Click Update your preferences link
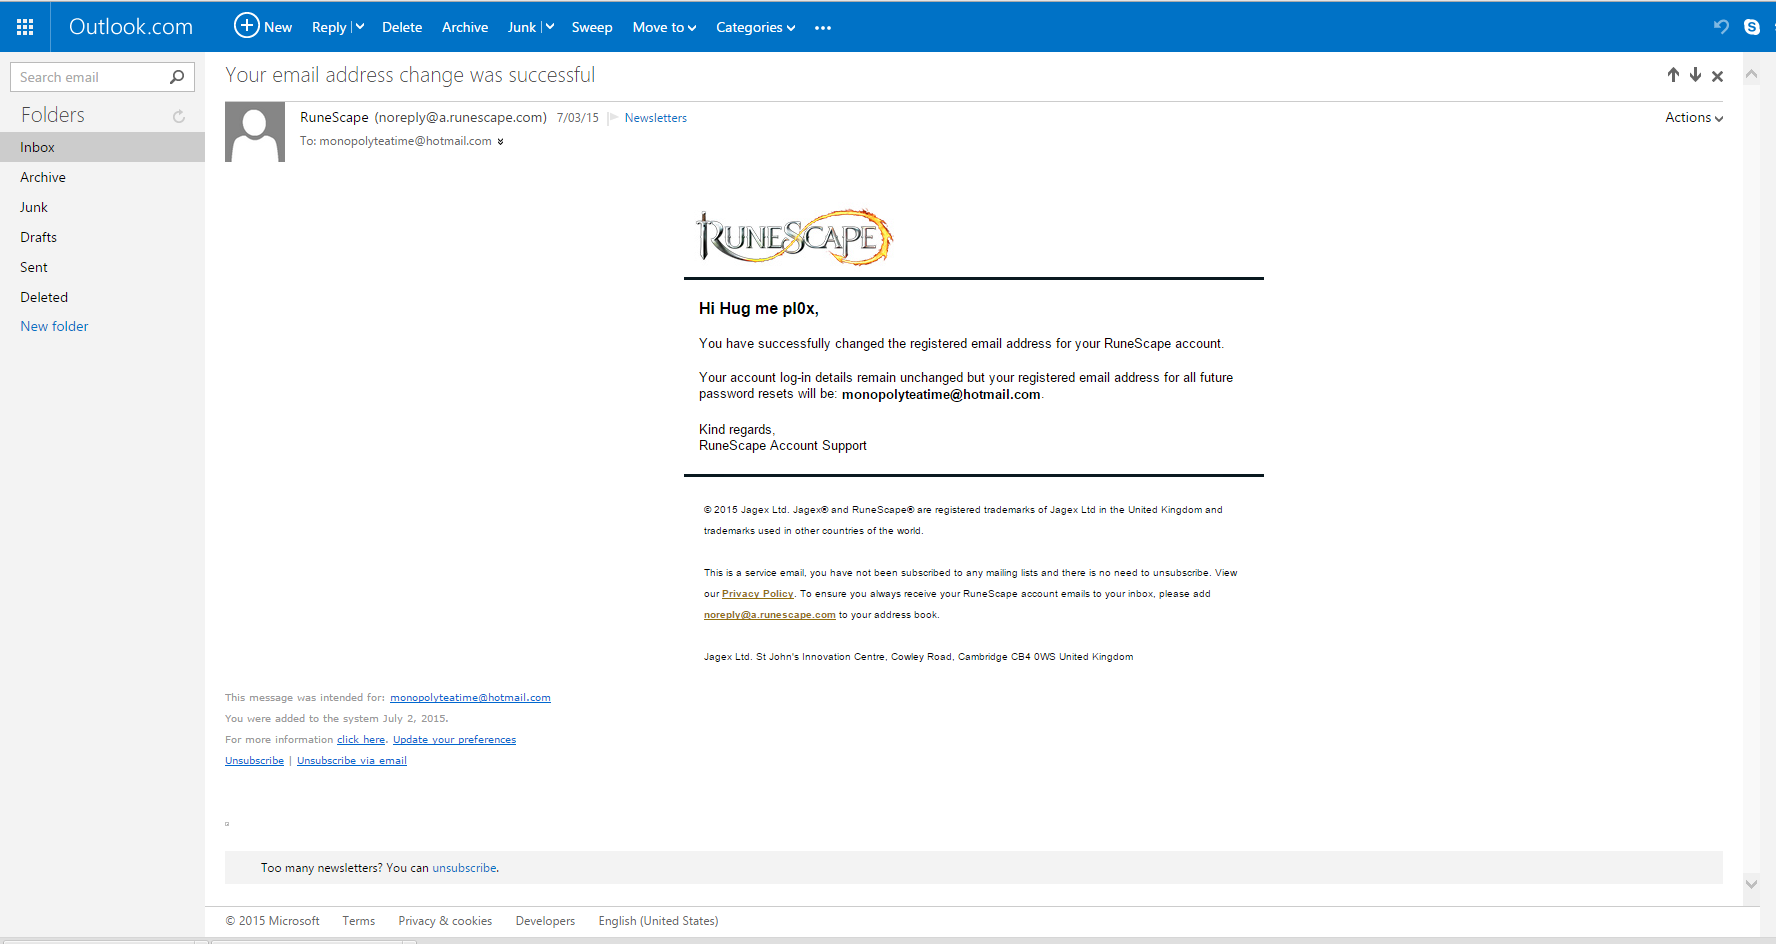 coord(454,740)
